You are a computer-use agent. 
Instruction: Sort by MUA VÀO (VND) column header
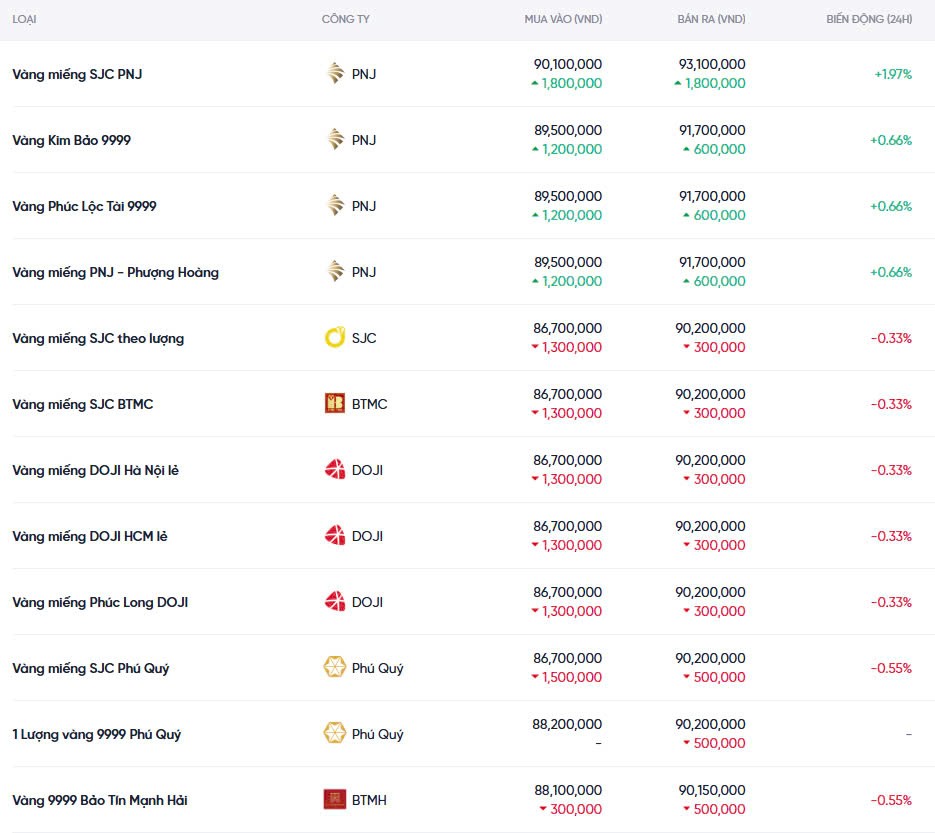click(x=563, y=20)
